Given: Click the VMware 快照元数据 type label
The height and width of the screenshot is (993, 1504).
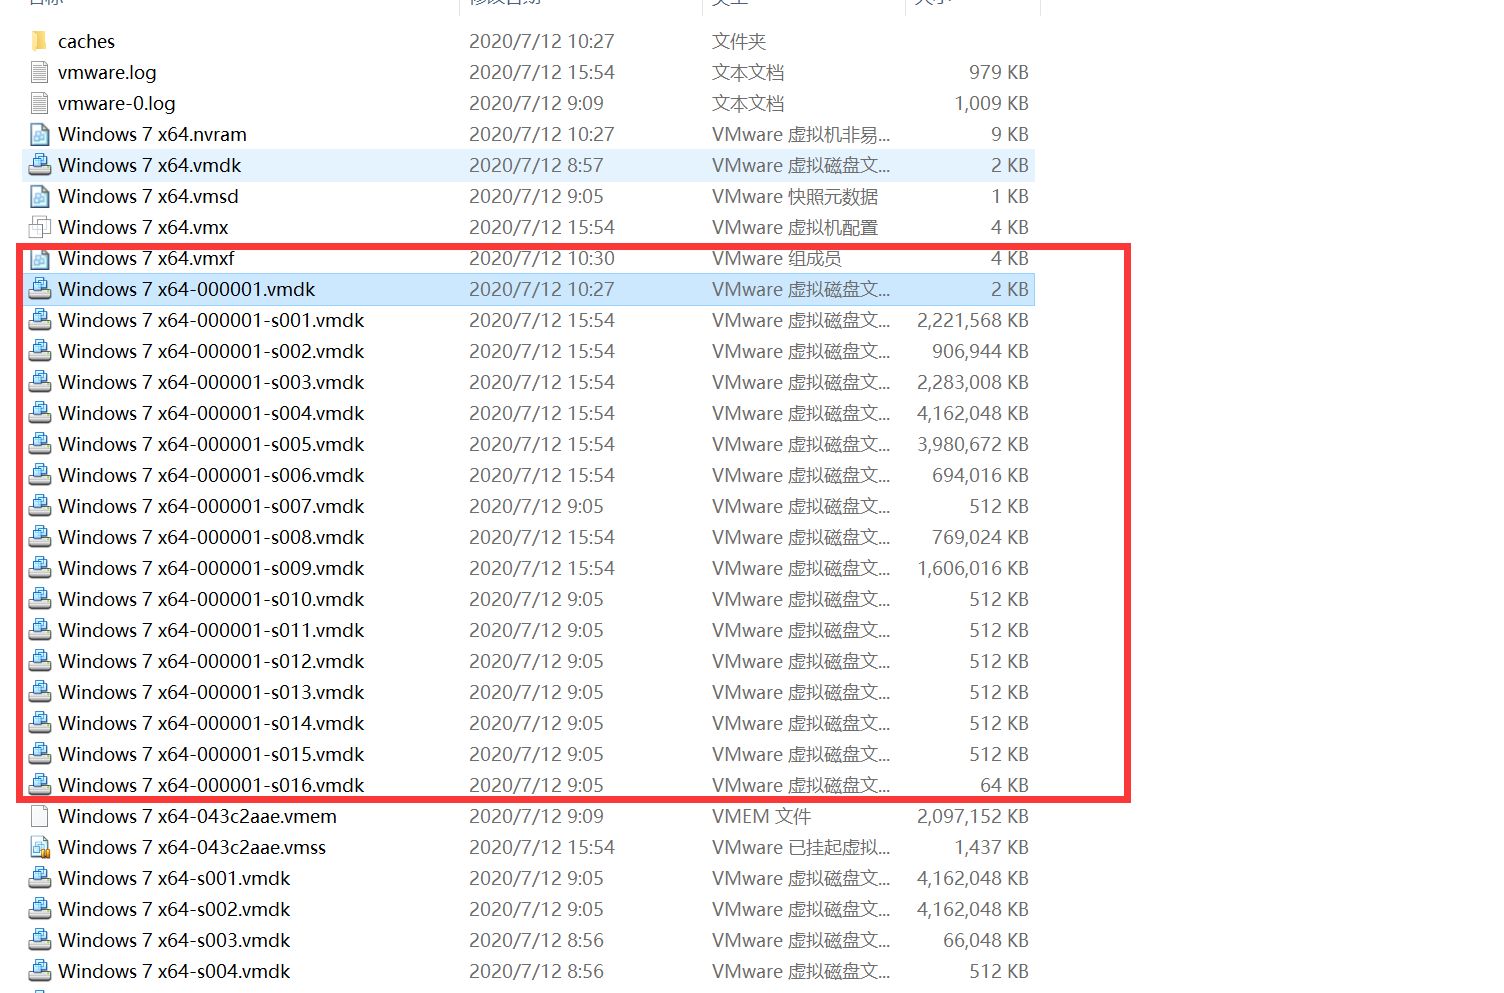Looking at the screenshot, I should tap(795, 196).
